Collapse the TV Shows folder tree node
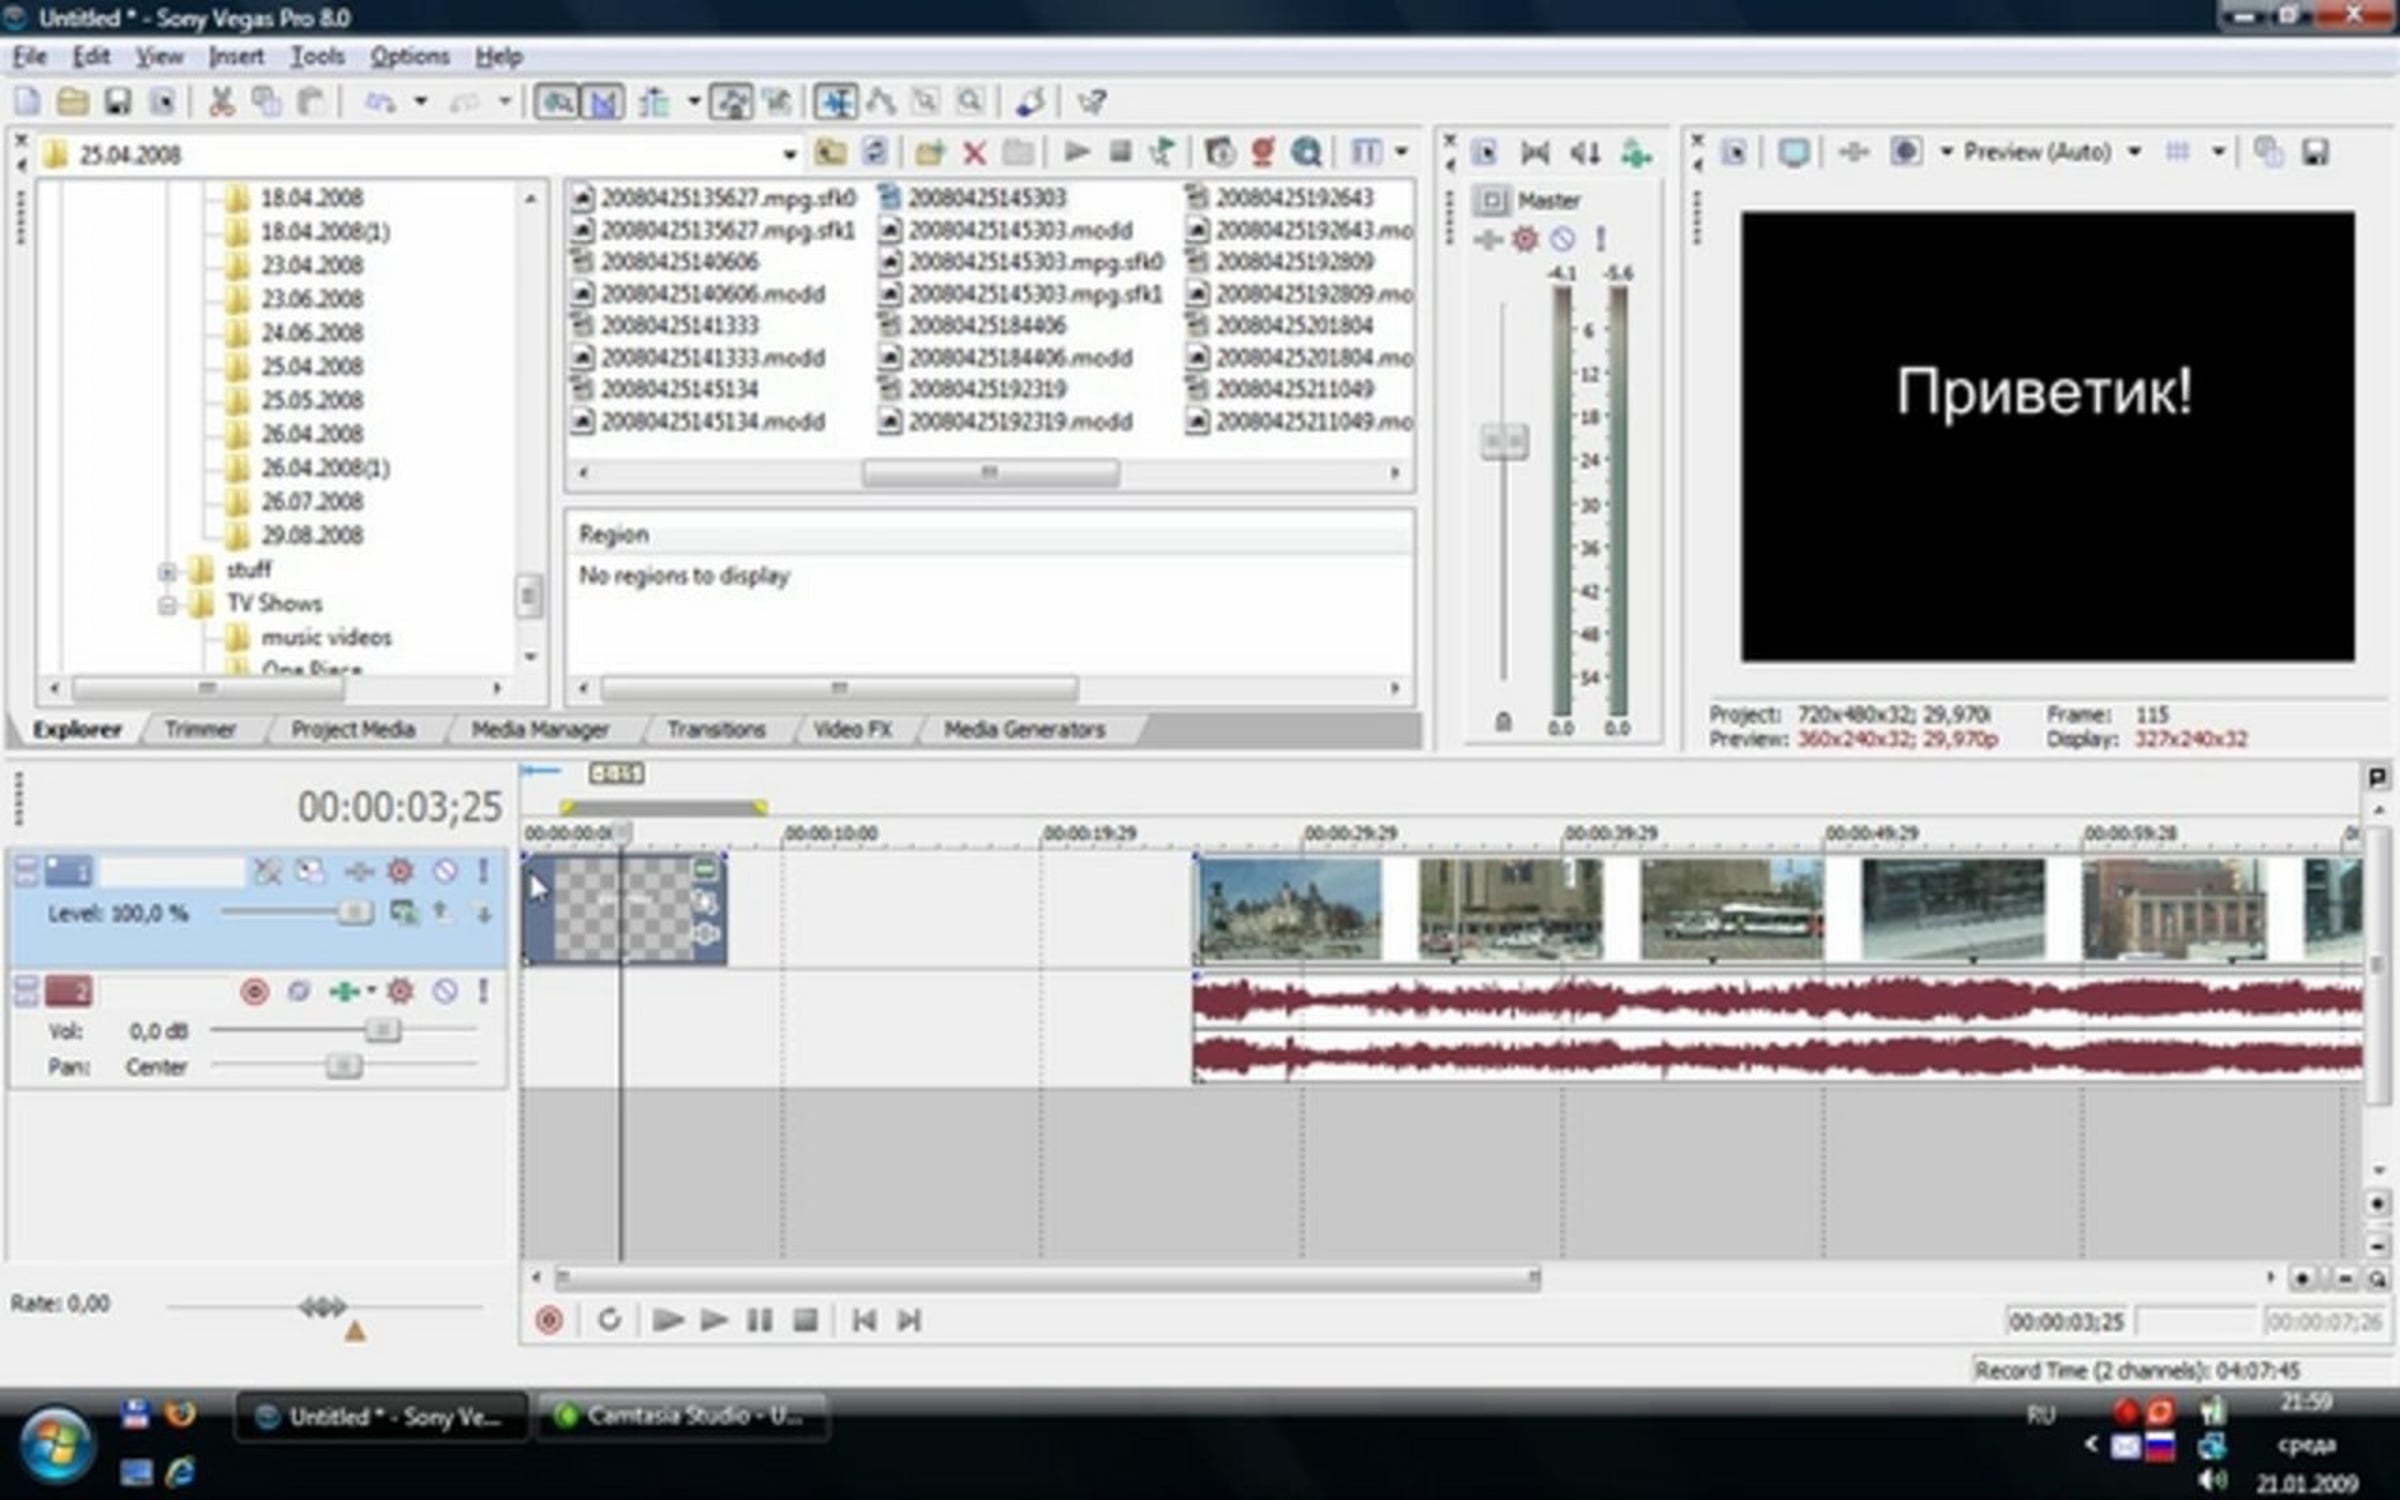The width and height of the screenshot is (2400, 1500). pyautogui.click(x=167, y=604)
